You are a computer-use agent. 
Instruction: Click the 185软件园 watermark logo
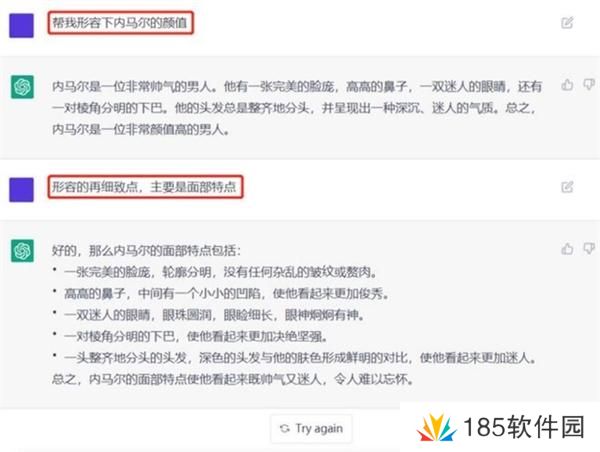pyautogui.click(x=437, y=428)
